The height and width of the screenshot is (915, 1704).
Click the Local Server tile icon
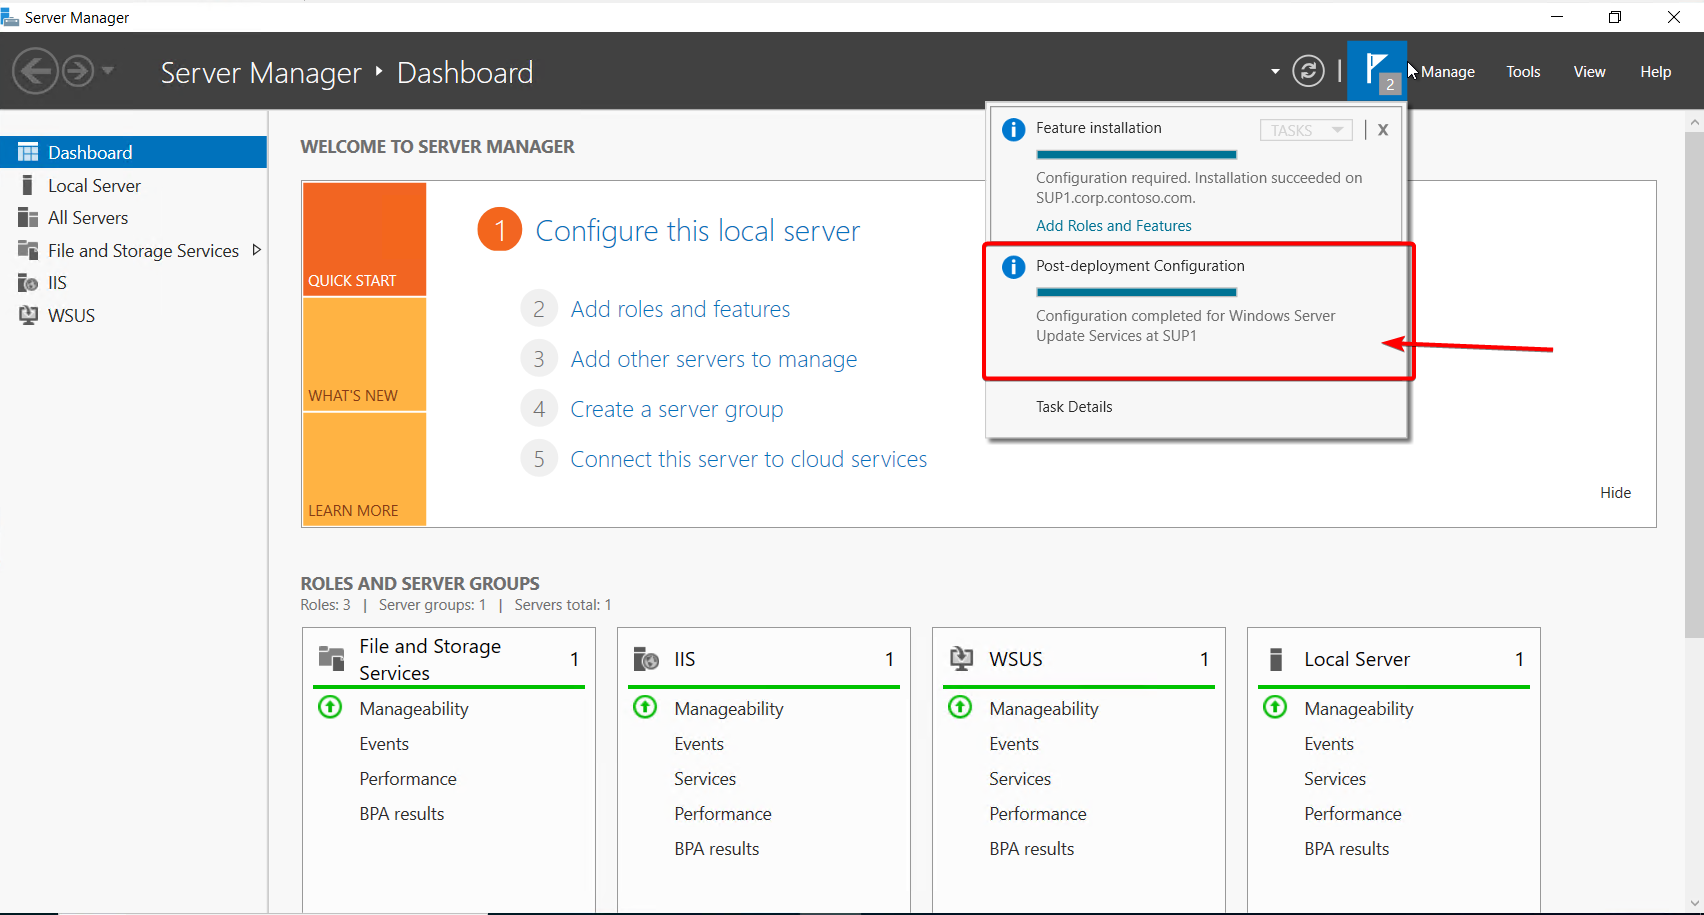pos(1276,659)
